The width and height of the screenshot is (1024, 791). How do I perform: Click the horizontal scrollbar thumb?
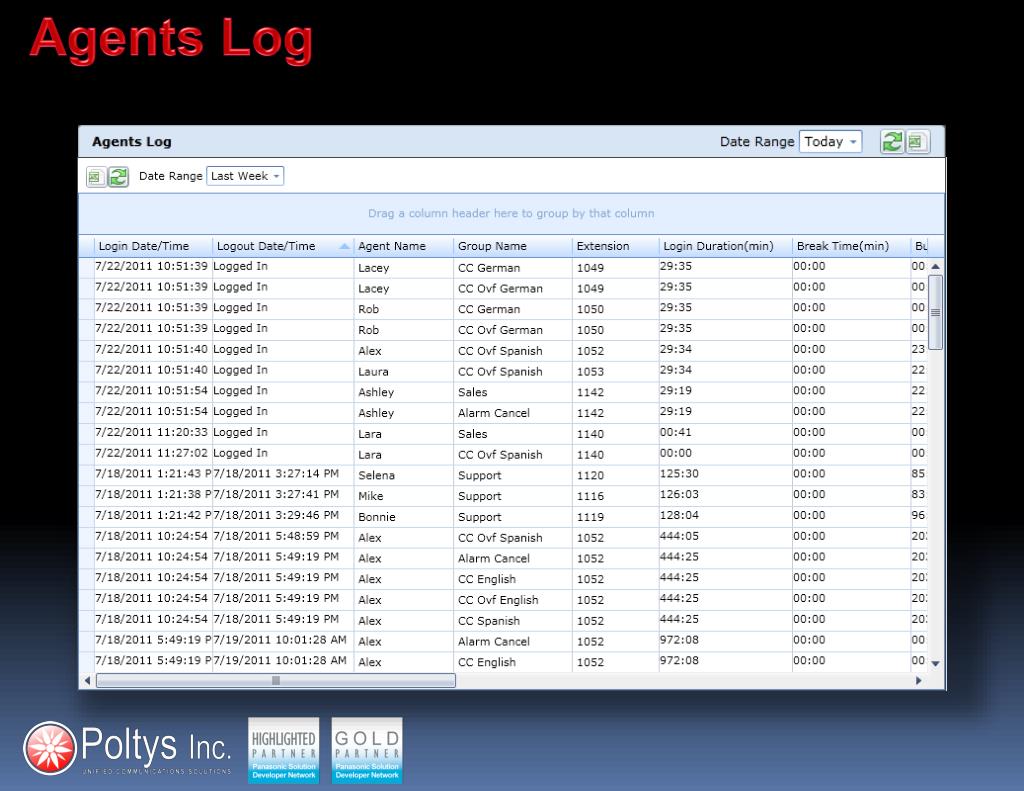[x=276, y=681]
